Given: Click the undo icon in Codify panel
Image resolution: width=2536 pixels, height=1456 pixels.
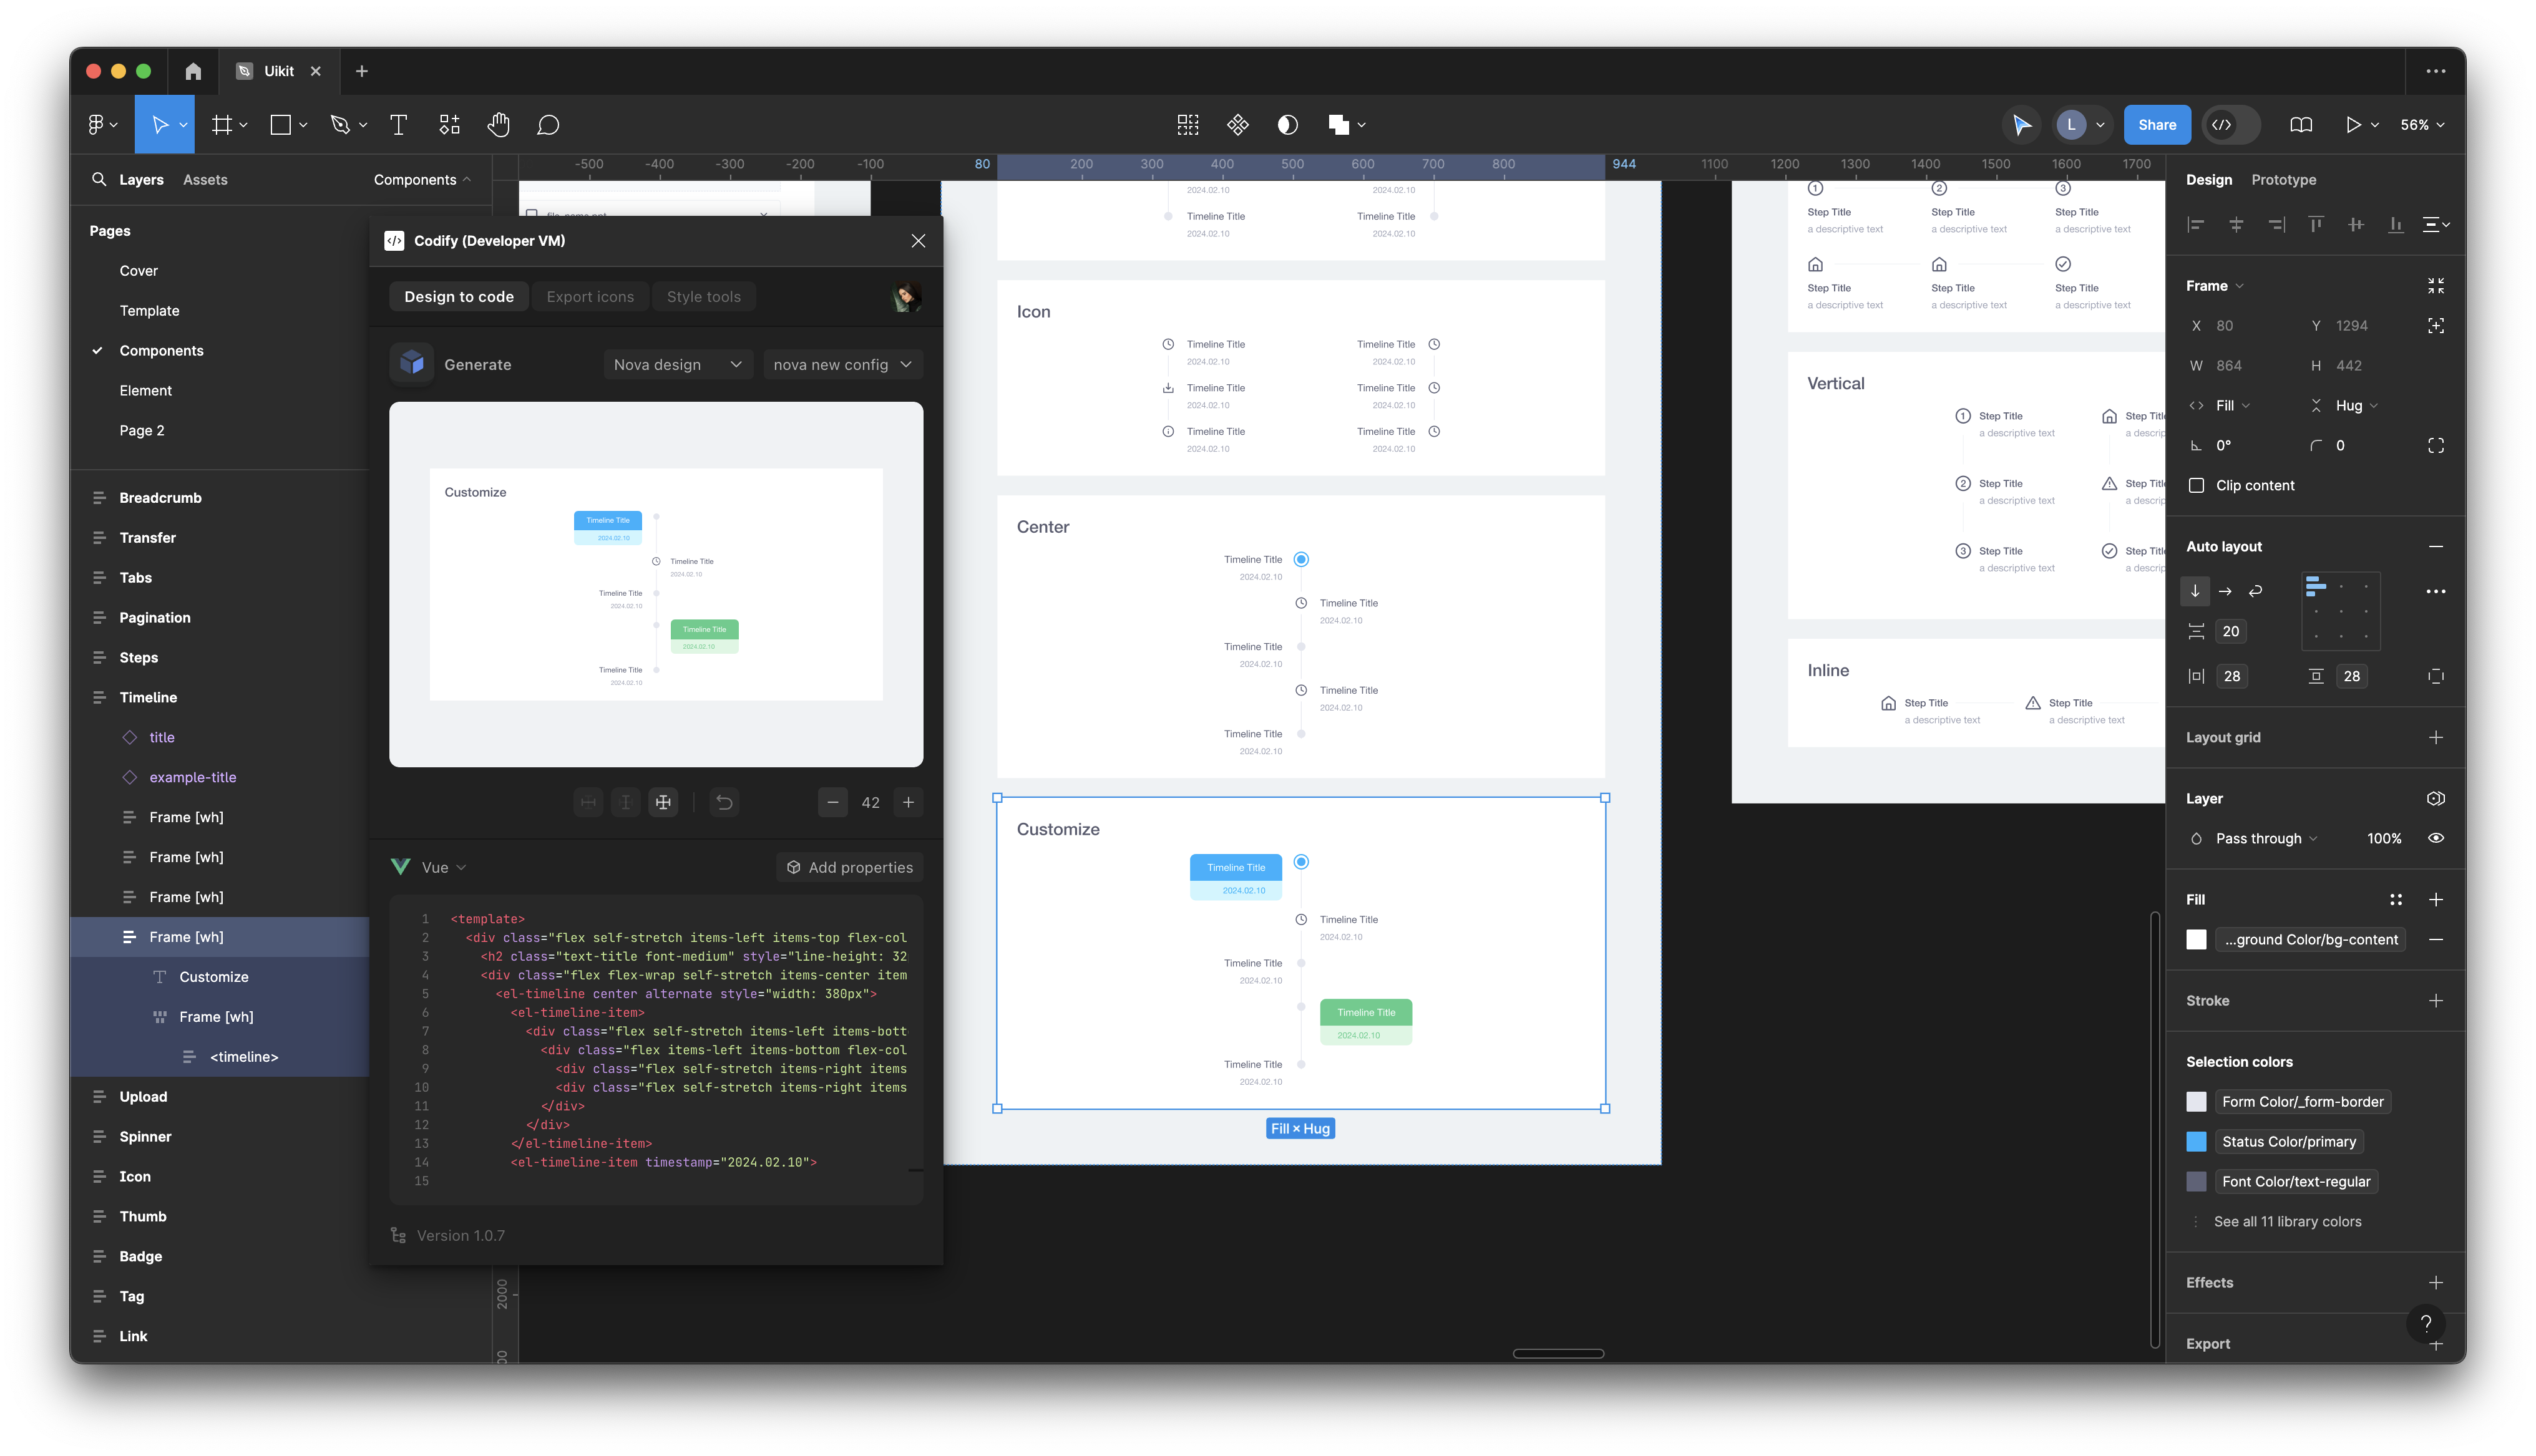Looking at the screenshot, I should click(x=724, y=802).
